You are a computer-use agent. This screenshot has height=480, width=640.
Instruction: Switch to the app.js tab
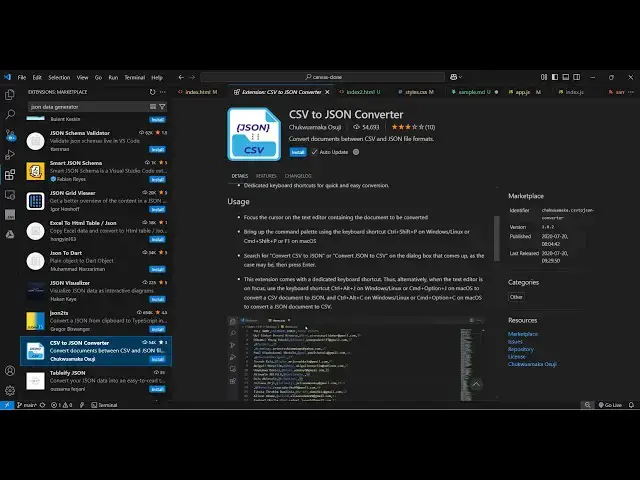(524, 92)
